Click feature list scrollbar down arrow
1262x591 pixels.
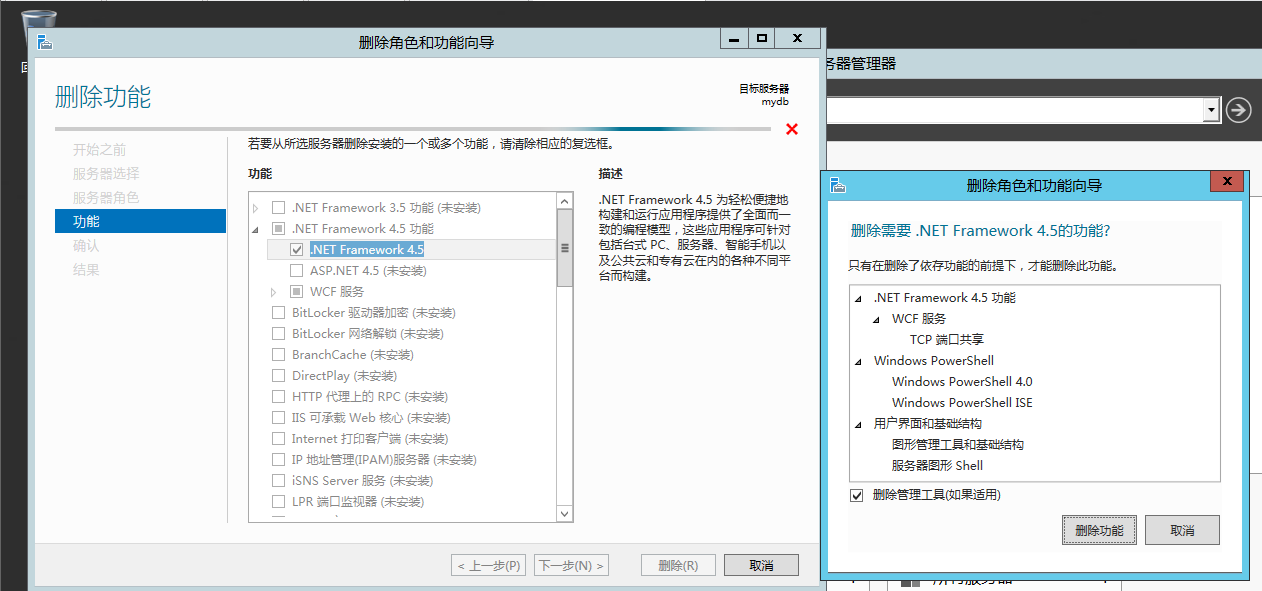[x=565, y=513]
